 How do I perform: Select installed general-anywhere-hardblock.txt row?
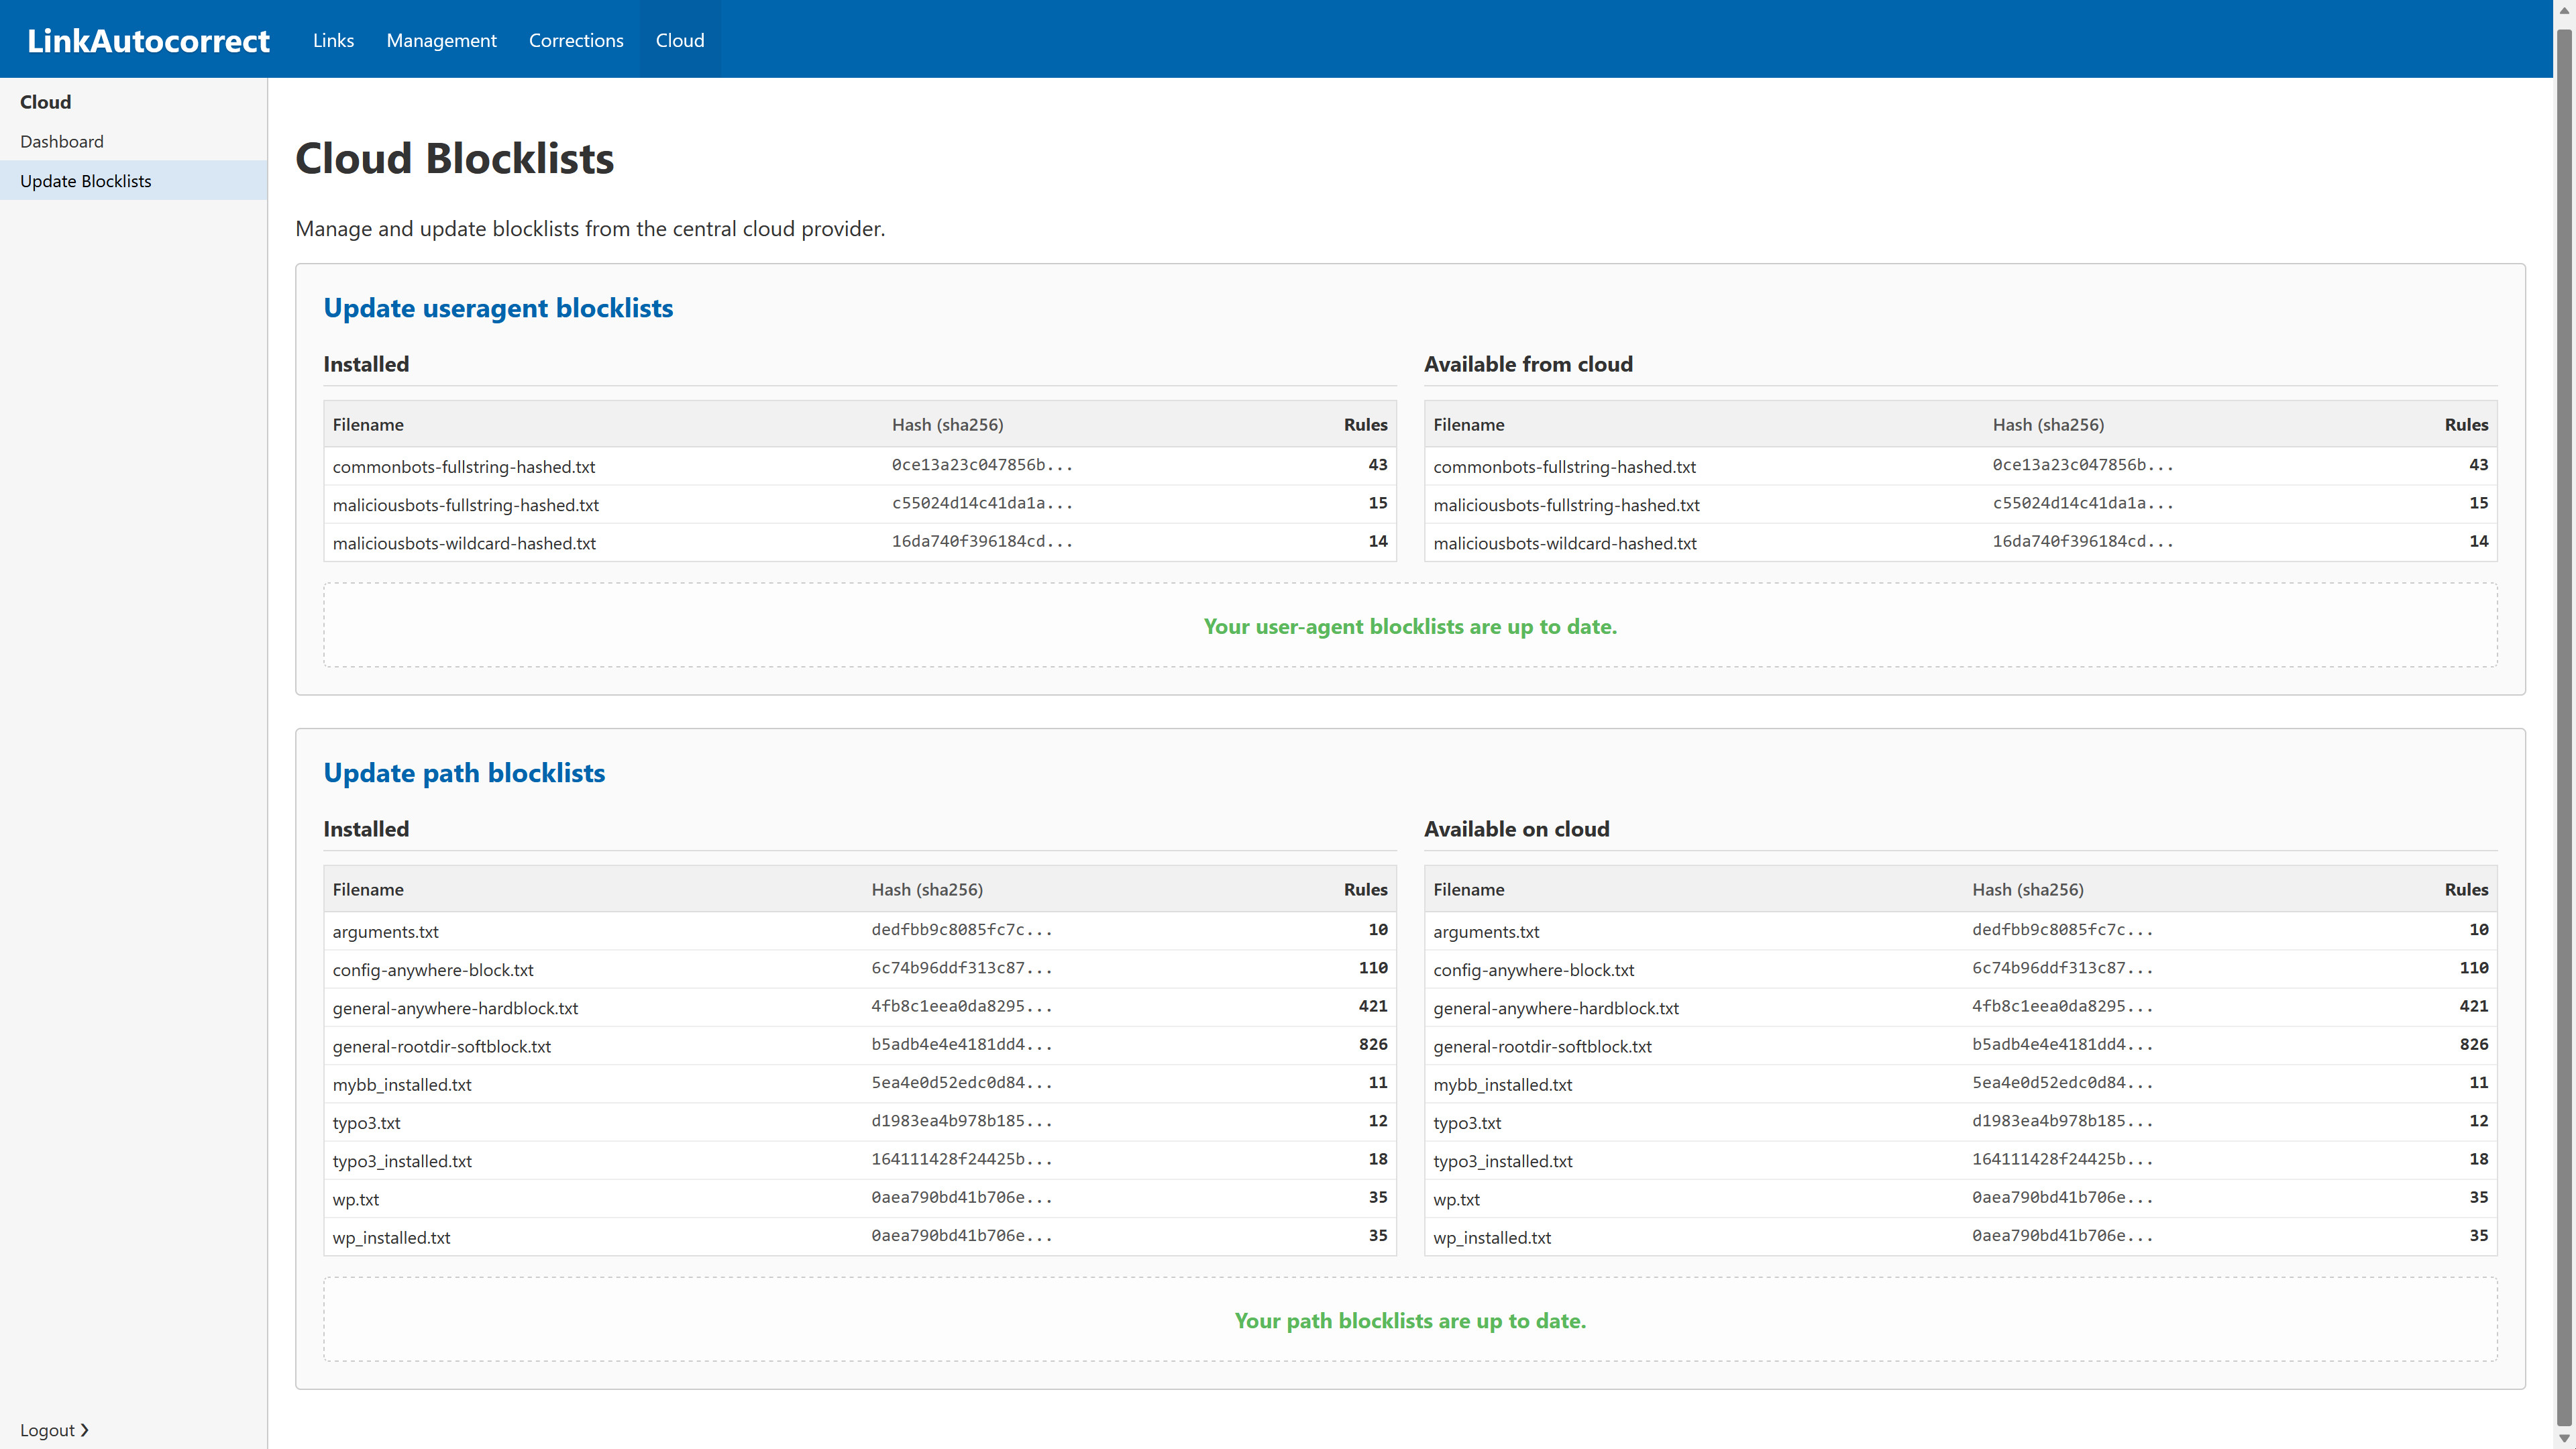tap(860, 1007)
